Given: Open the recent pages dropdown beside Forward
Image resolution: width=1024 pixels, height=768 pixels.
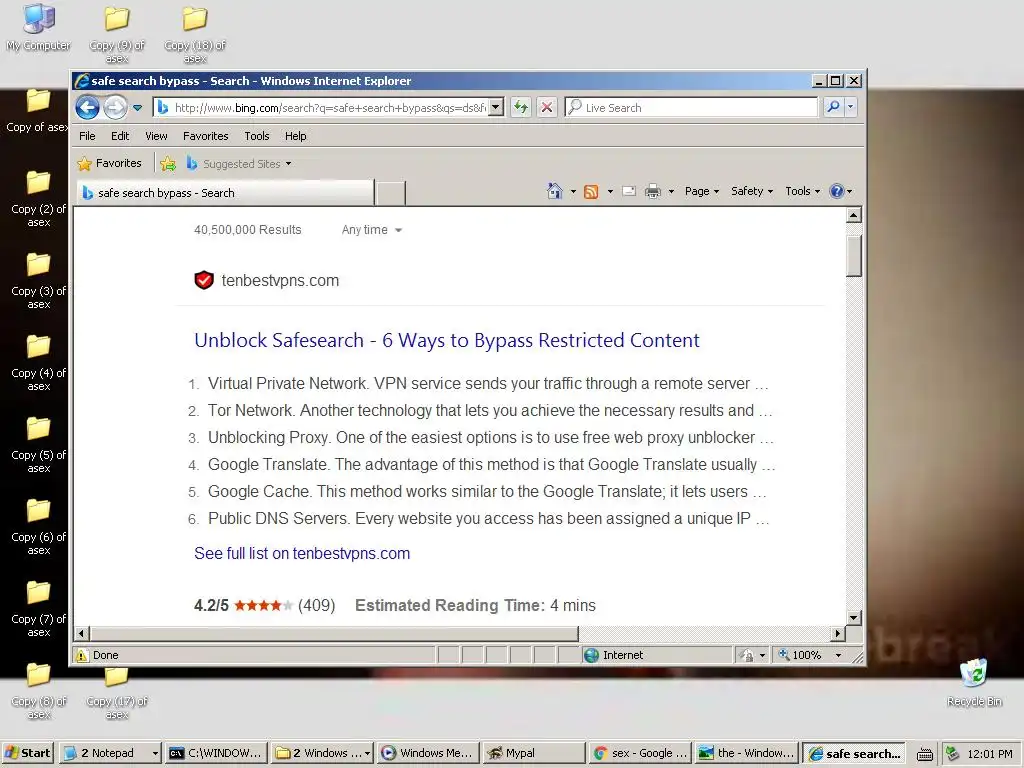Looking at the screenshot, I should (137, 108).
